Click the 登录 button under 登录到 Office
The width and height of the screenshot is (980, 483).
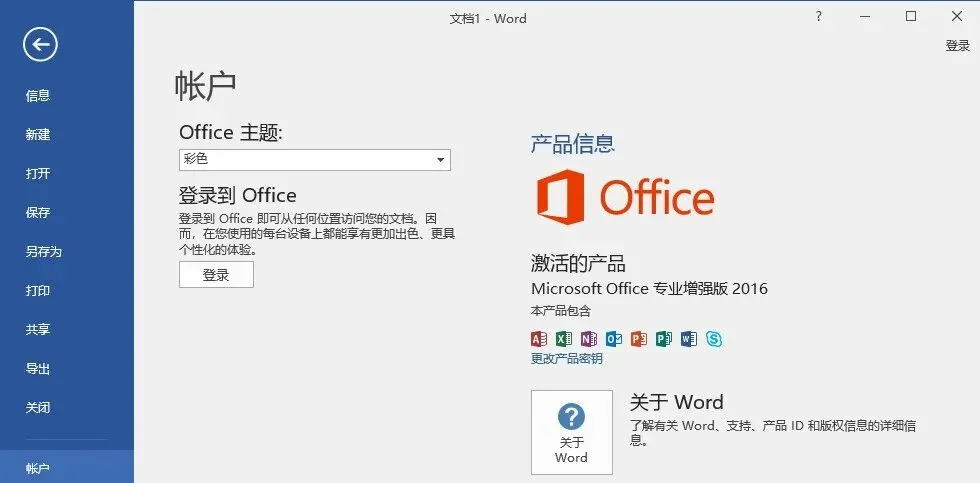[x=216, y=275]
